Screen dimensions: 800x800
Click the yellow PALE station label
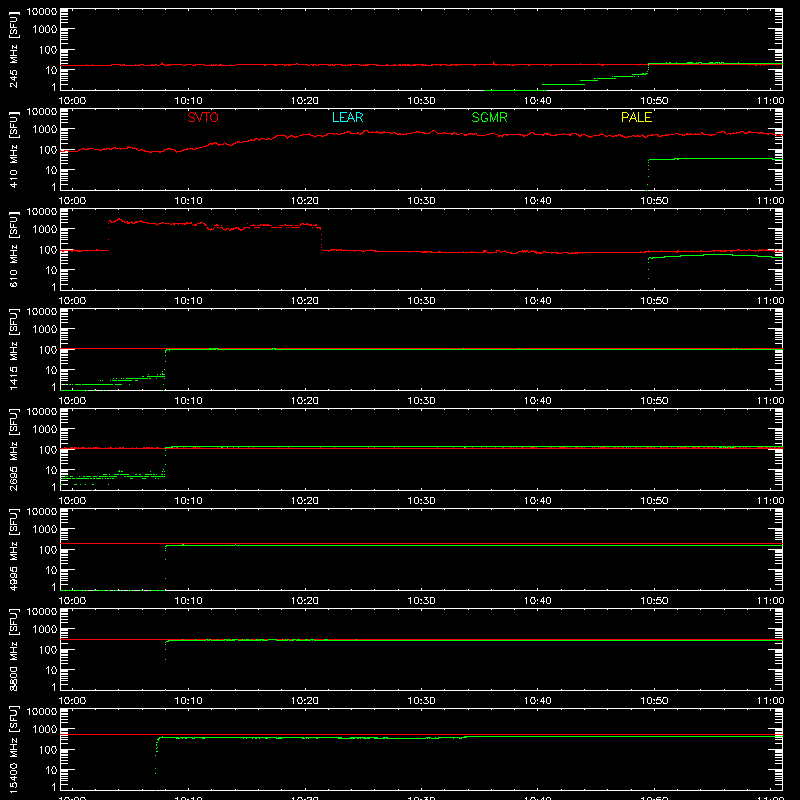pyautogui.click(x=636, y=117)
